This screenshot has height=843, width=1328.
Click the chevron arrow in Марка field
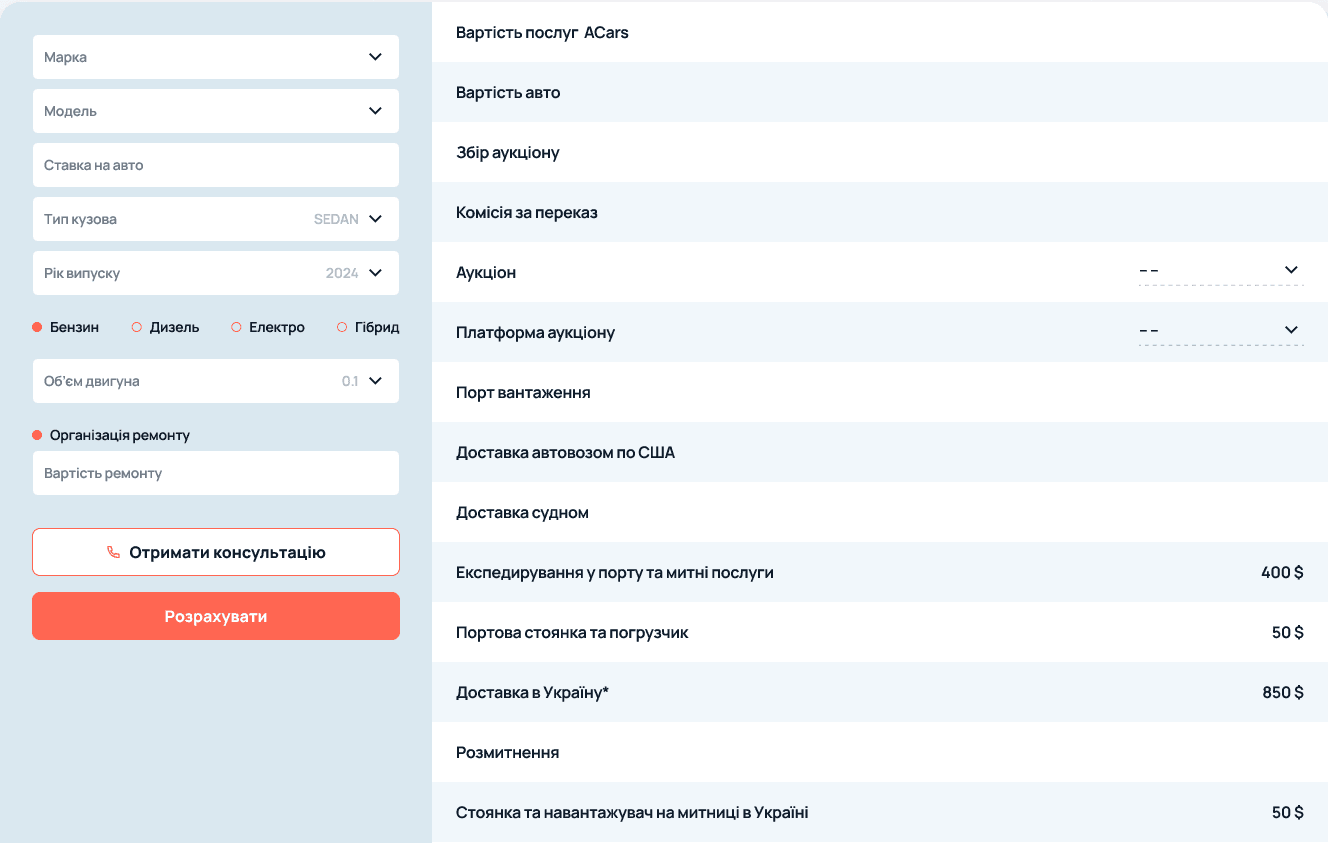375,57
